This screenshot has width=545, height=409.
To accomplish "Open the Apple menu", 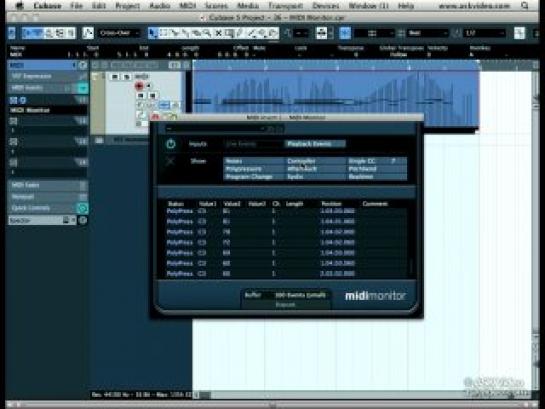I will (19, 6).
